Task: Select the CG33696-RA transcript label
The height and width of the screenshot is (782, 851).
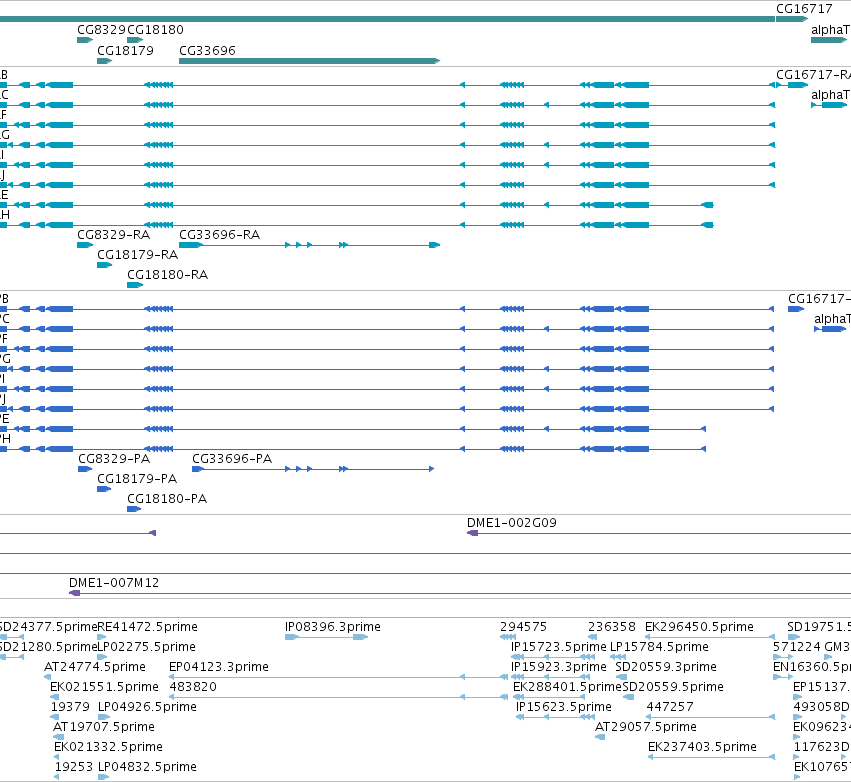Action: (220, 234)
